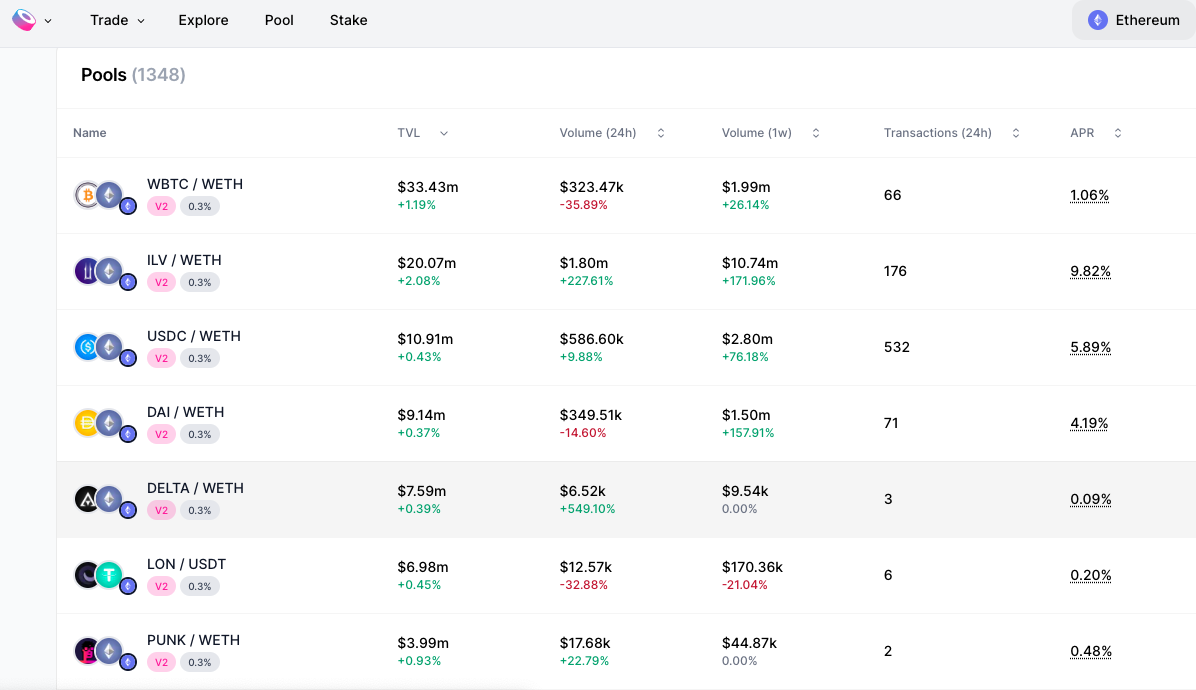Sort pools by the TVL column arrow
Screen dimensions: 1196x690
pyautogui.click(x=444, y=133)
